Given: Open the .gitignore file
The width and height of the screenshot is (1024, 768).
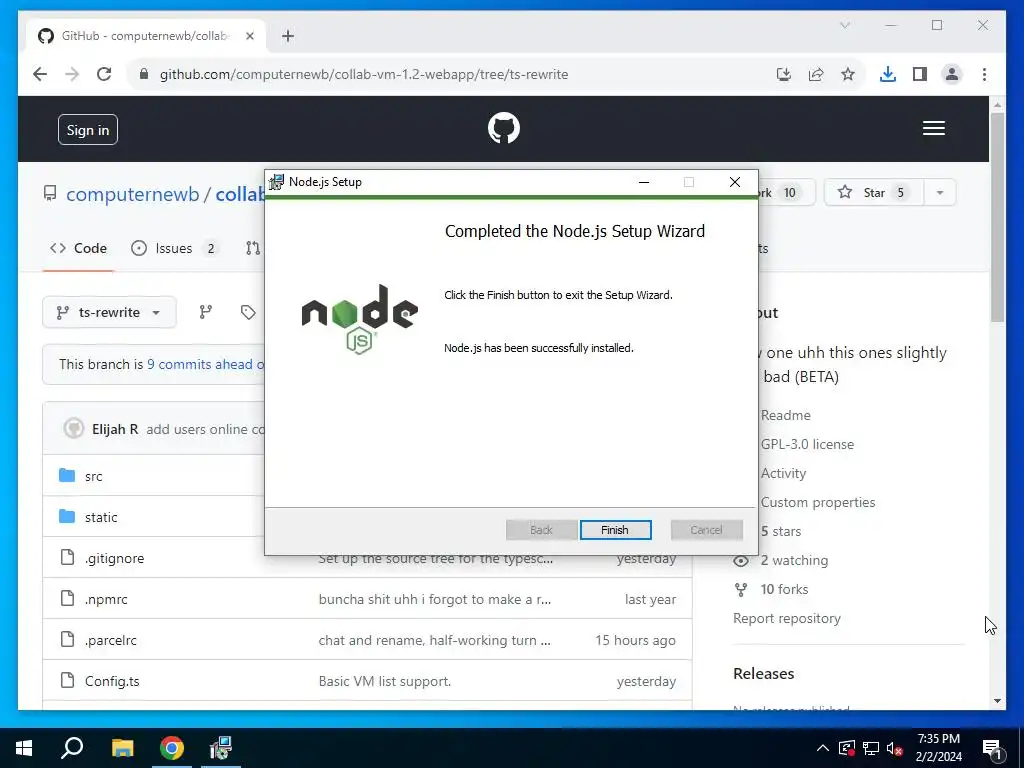Looking at the screenshot, I should coord(114,558).
